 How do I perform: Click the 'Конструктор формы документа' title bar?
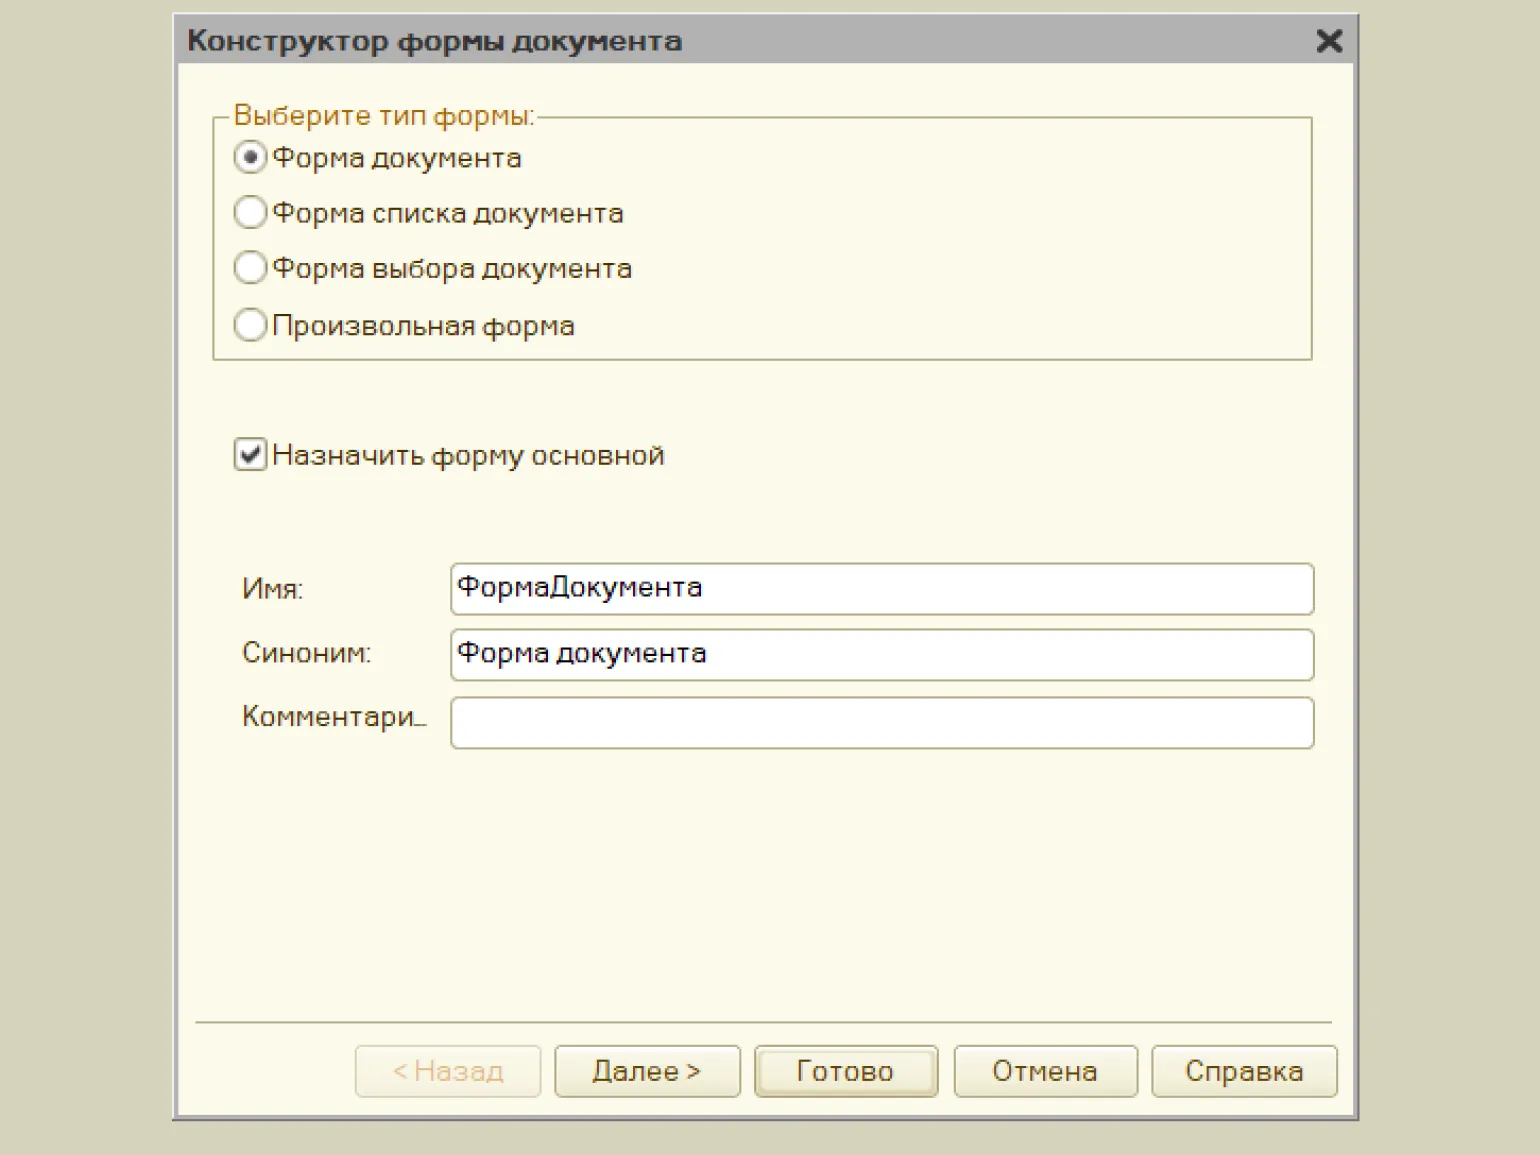[700, 41]
